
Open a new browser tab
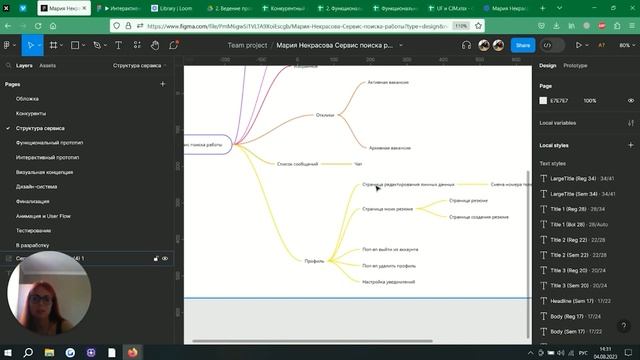(x=542, y=8)
